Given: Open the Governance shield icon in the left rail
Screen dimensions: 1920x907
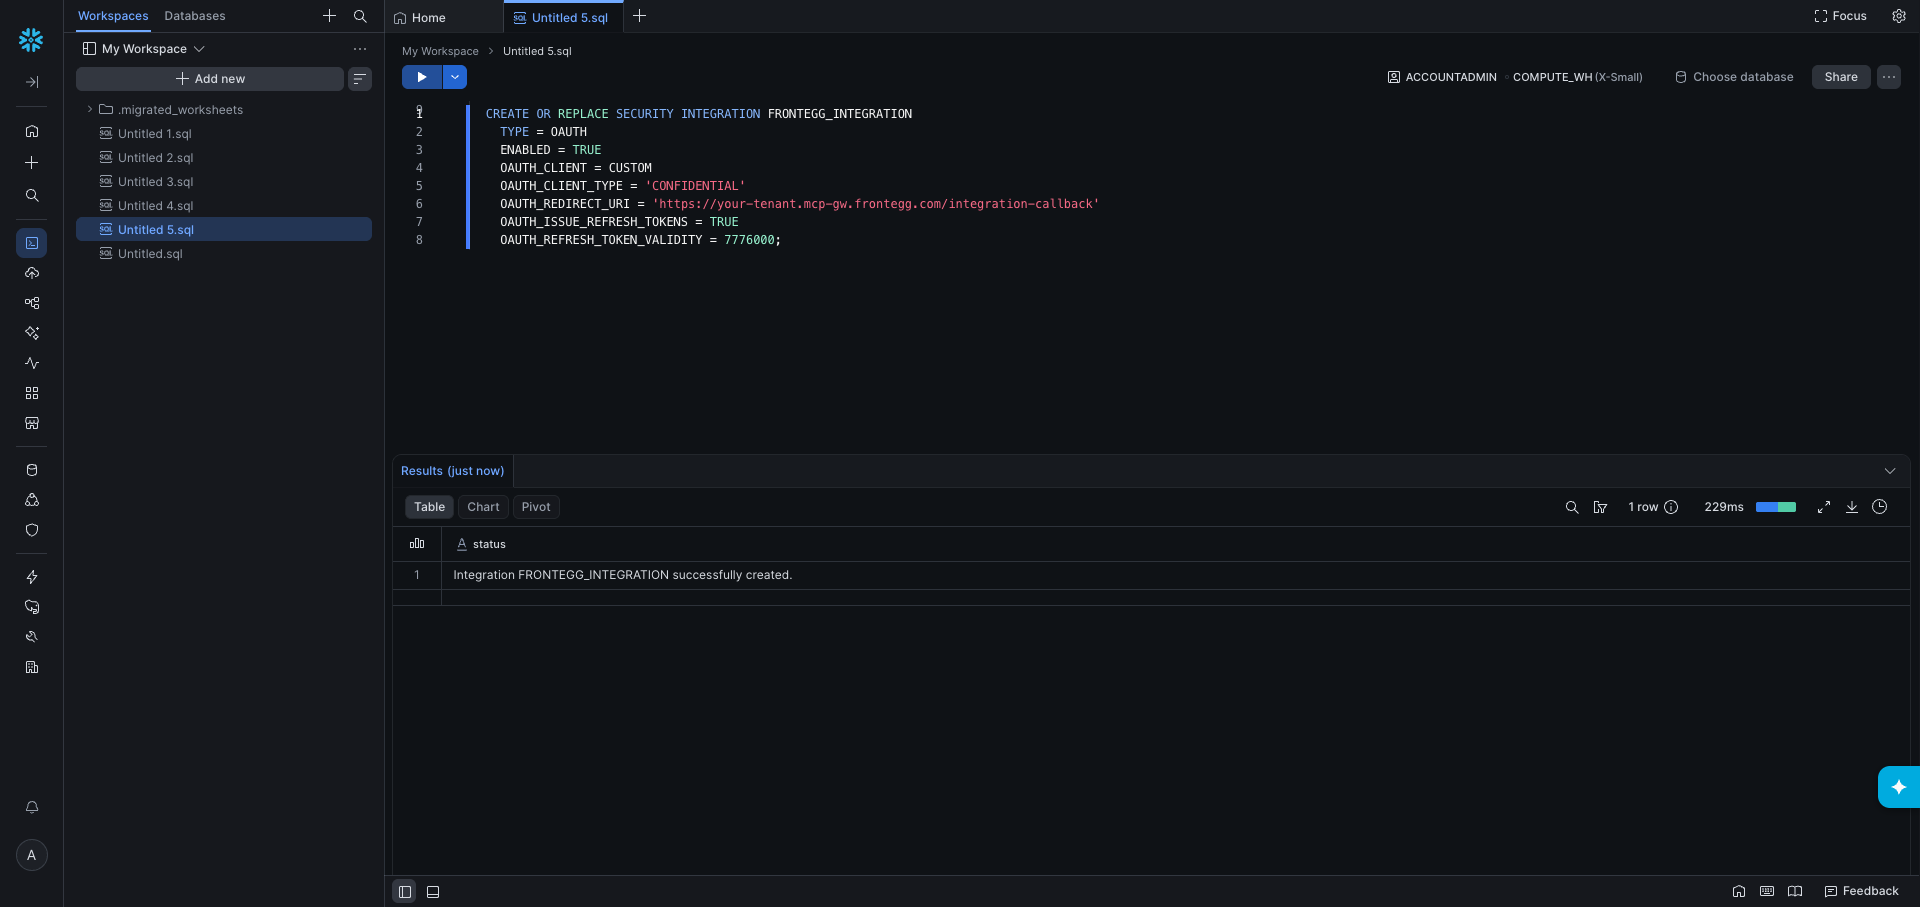Looking at the screenshot, I should [32, 530].
